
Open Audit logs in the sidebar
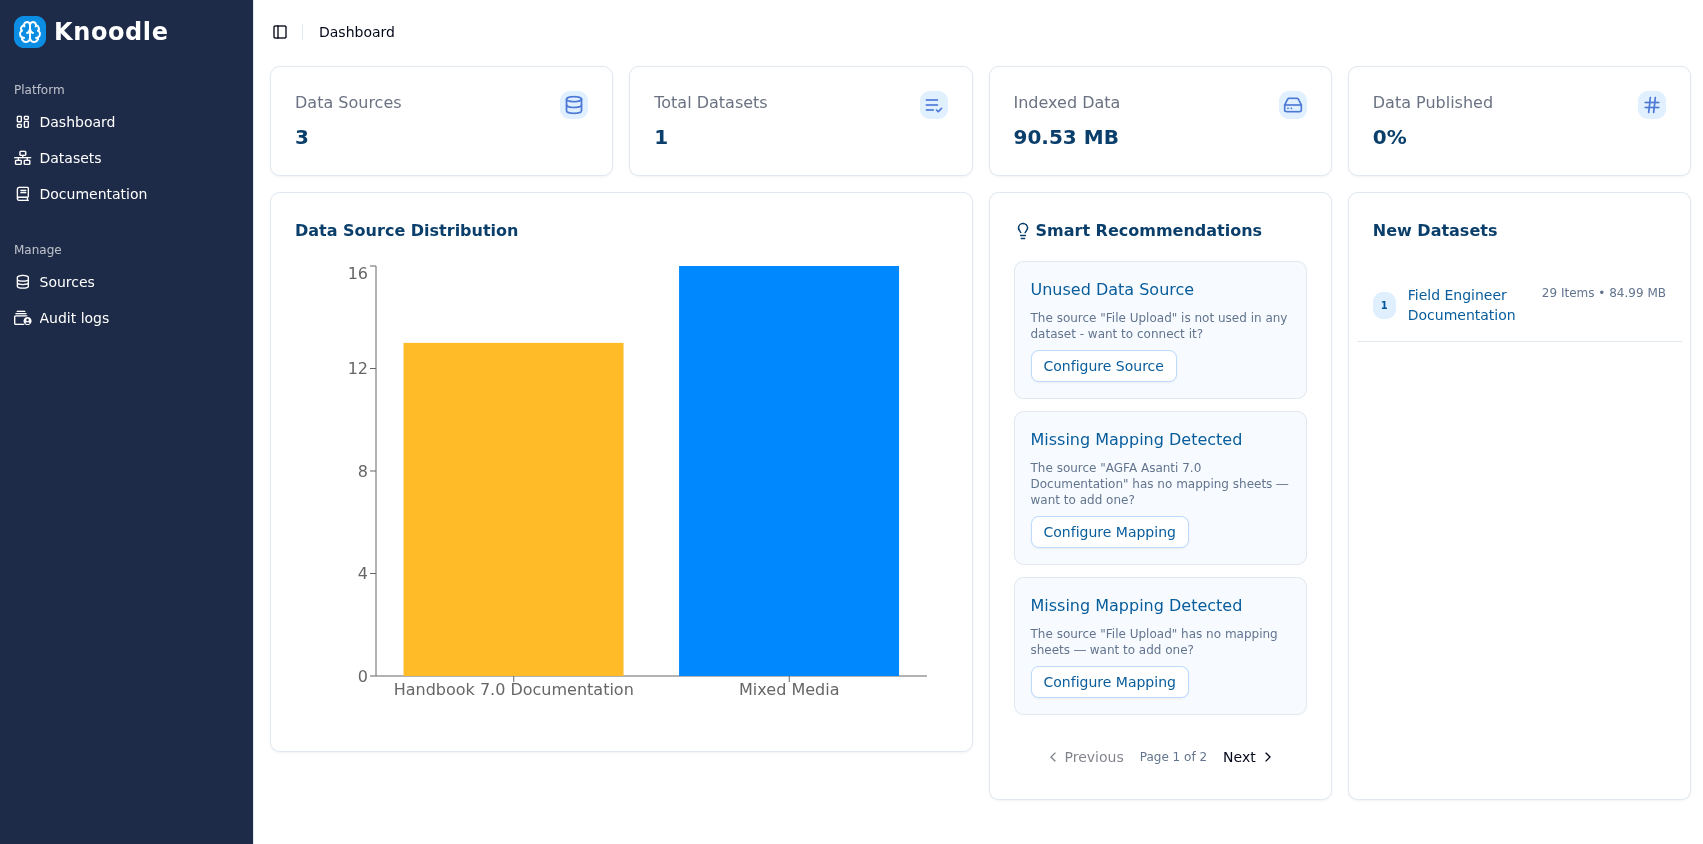[x=74, y=318]
